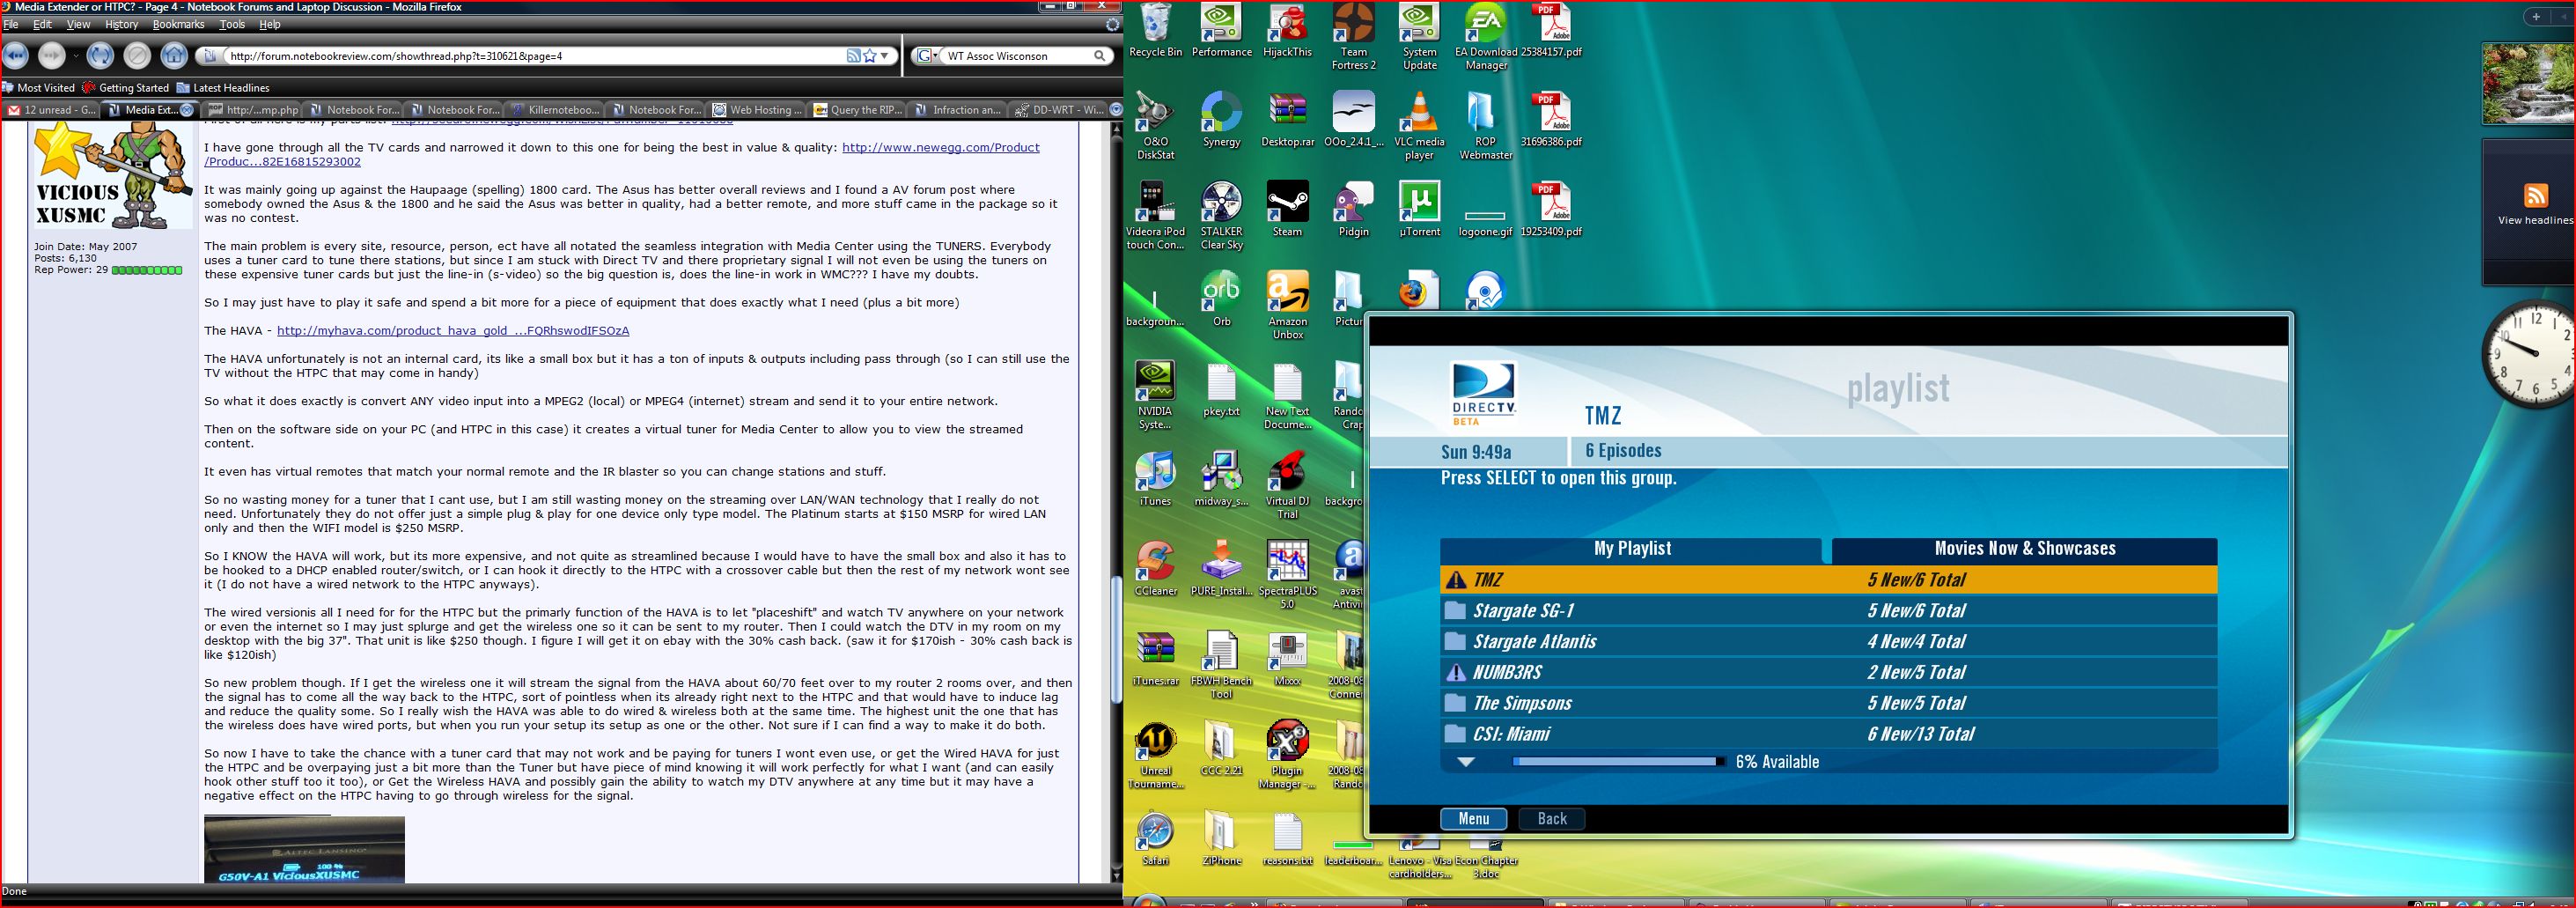Open the address bar history dropdown

pyautogui.click(x=884, y=56)
